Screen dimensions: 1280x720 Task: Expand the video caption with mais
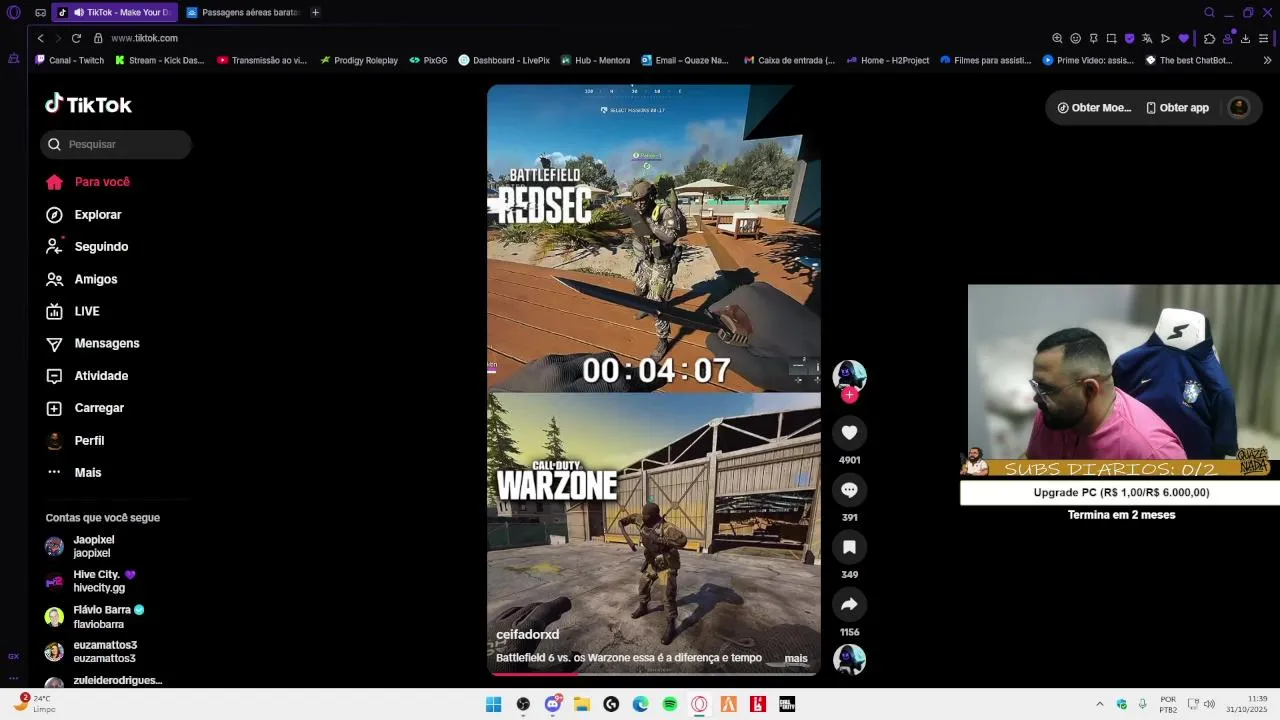796,658
